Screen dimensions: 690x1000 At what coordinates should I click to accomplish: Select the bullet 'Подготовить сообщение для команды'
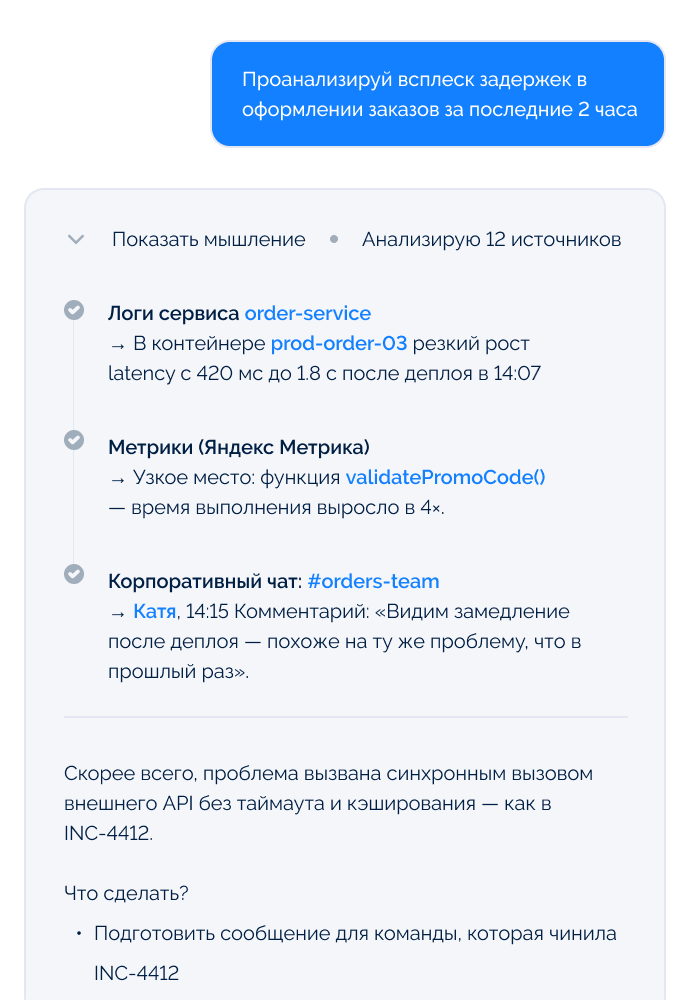click(x=354, y=934)
